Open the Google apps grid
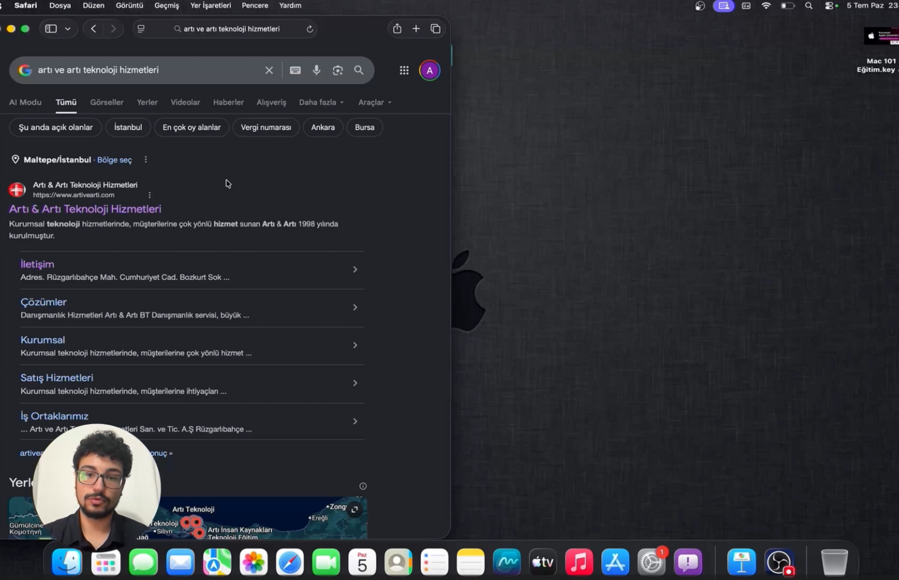Viewport: 899px width, 580px height. (x=404, y=70)
